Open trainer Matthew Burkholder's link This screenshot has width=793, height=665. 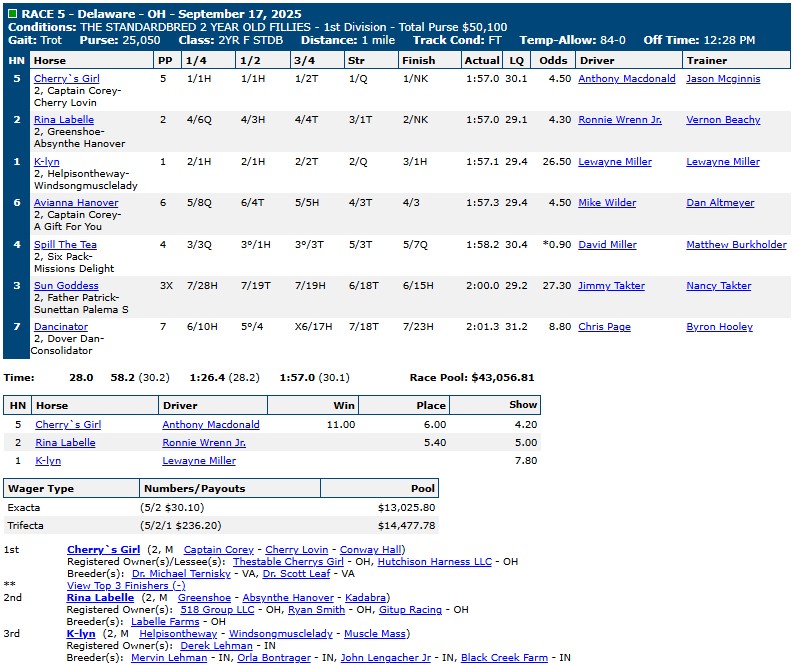736,245
